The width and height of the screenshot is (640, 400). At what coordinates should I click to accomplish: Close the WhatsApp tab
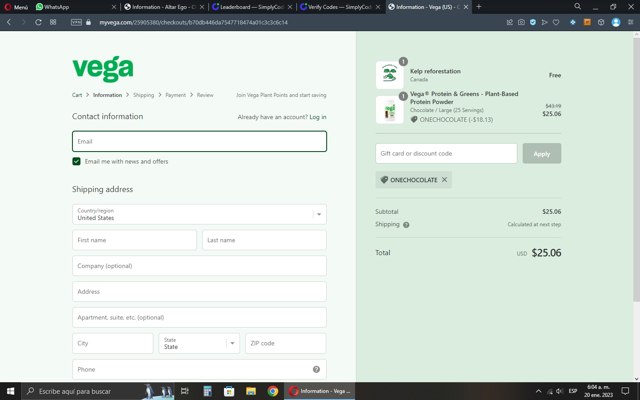click(x=114, y=7)
